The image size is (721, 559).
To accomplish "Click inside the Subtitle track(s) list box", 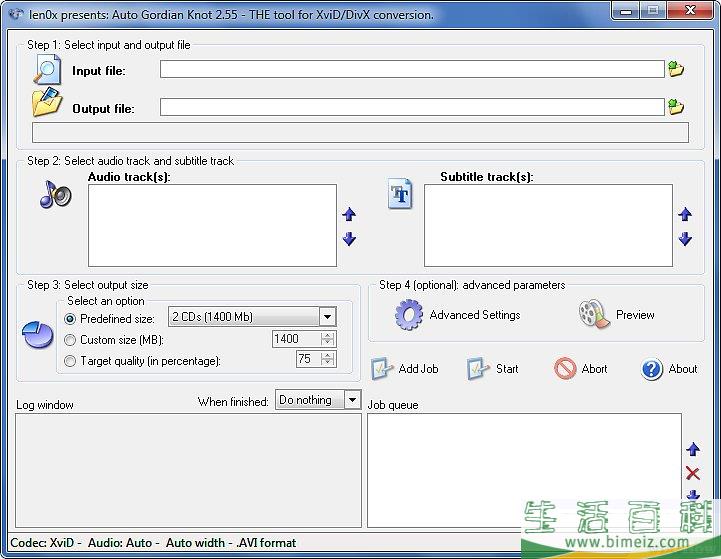I will pos(548,225).
